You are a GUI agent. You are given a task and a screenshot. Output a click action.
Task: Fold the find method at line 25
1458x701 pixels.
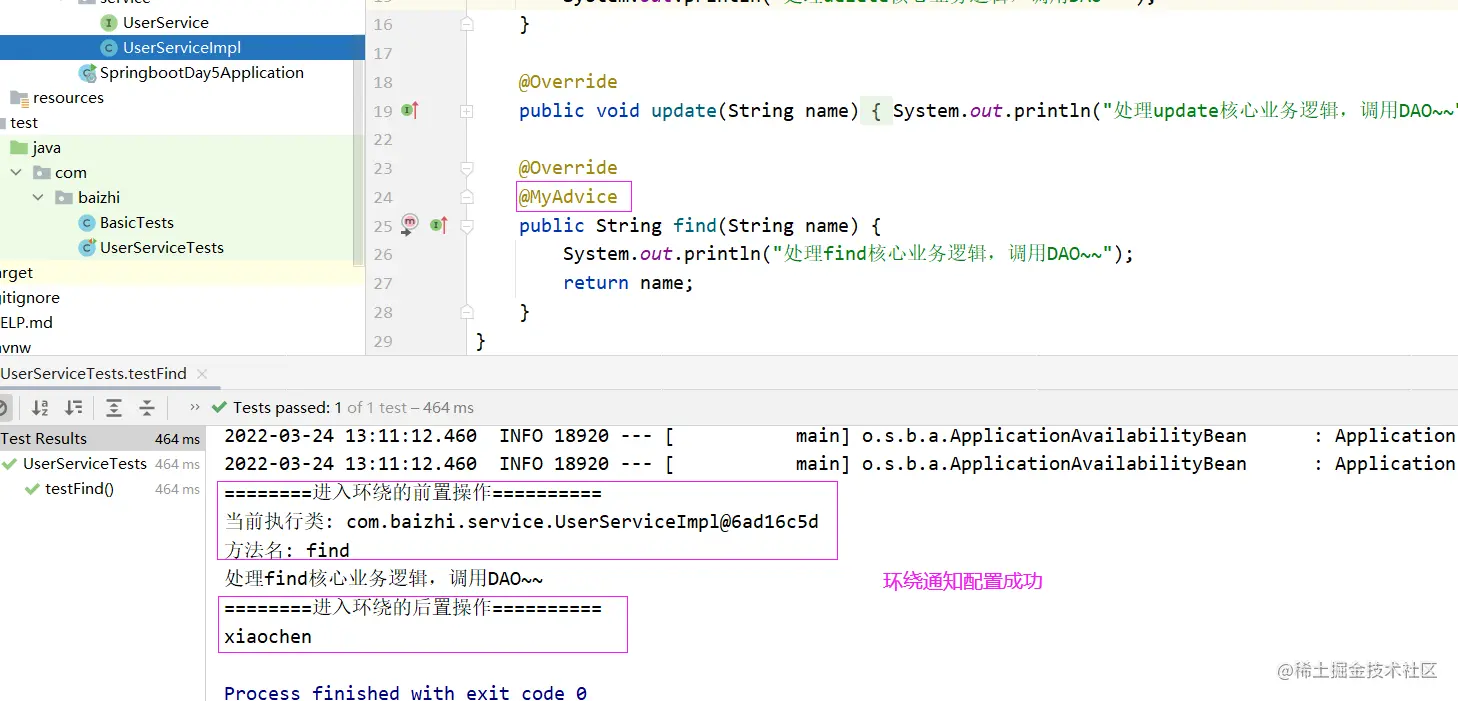pyautogui.click(x=466, y=226)
